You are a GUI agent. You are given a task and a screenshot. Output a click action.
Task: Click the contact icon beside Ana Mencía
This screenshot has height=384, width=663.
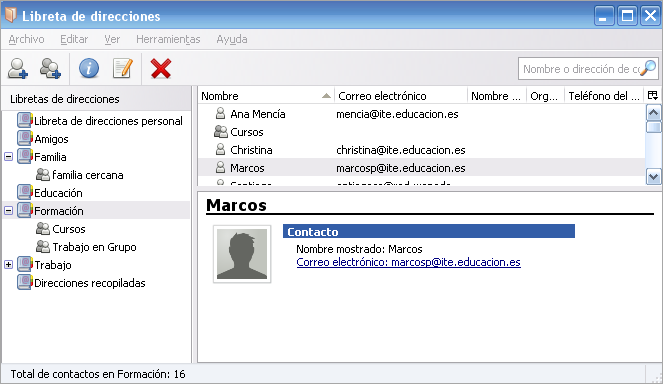(x=220, y=113)
